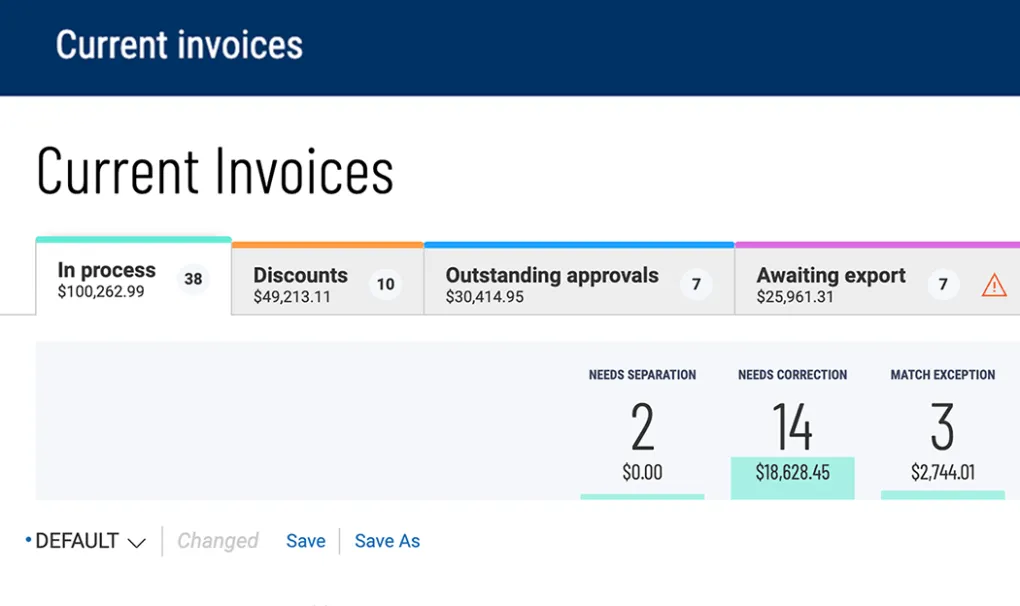Filter by Match Exception count 3
Viewport: 1020px width, 606px height.
tap(942, 427)
